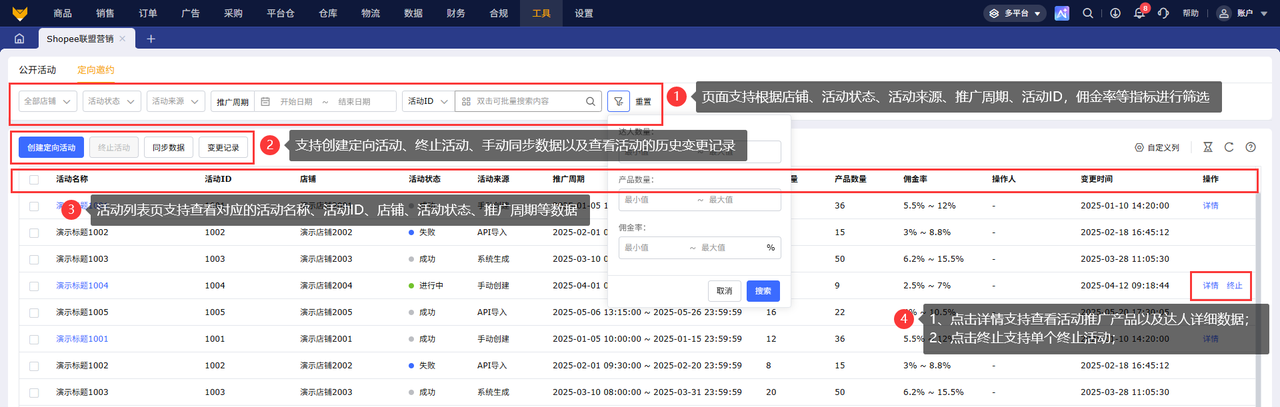Screen dimensions: 1280x407
Task: Tick checkbox for first 演示标题1002 row
Action: (x=34, y=232)
